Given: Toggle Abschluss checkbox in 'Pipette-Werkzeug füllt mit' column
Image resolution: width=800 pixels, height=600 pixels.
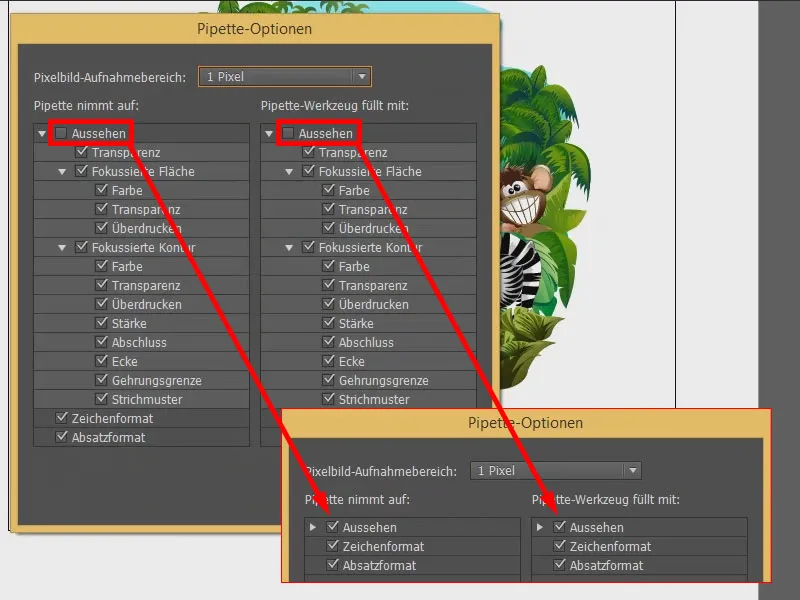Looking at the screenshot, I should point(329,342).
